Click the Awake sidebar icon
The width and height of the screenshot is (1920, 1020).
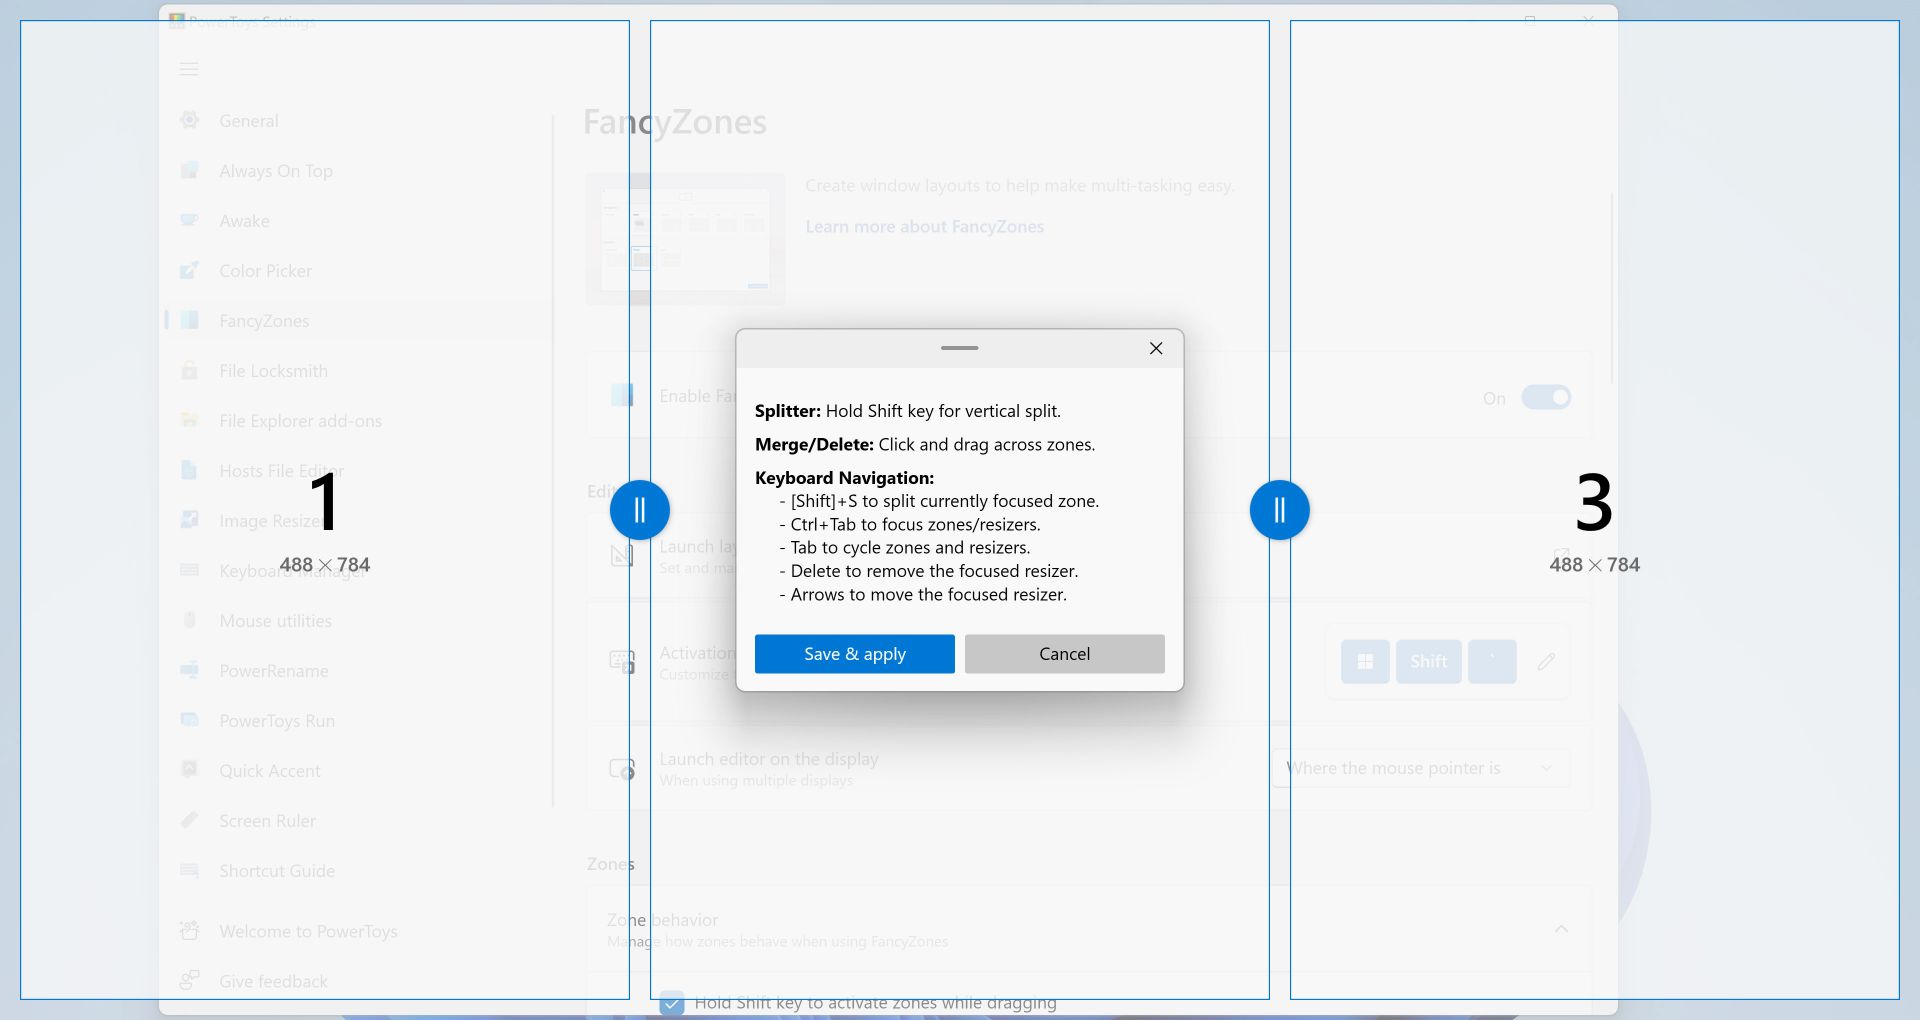click(x=189, y=221)
